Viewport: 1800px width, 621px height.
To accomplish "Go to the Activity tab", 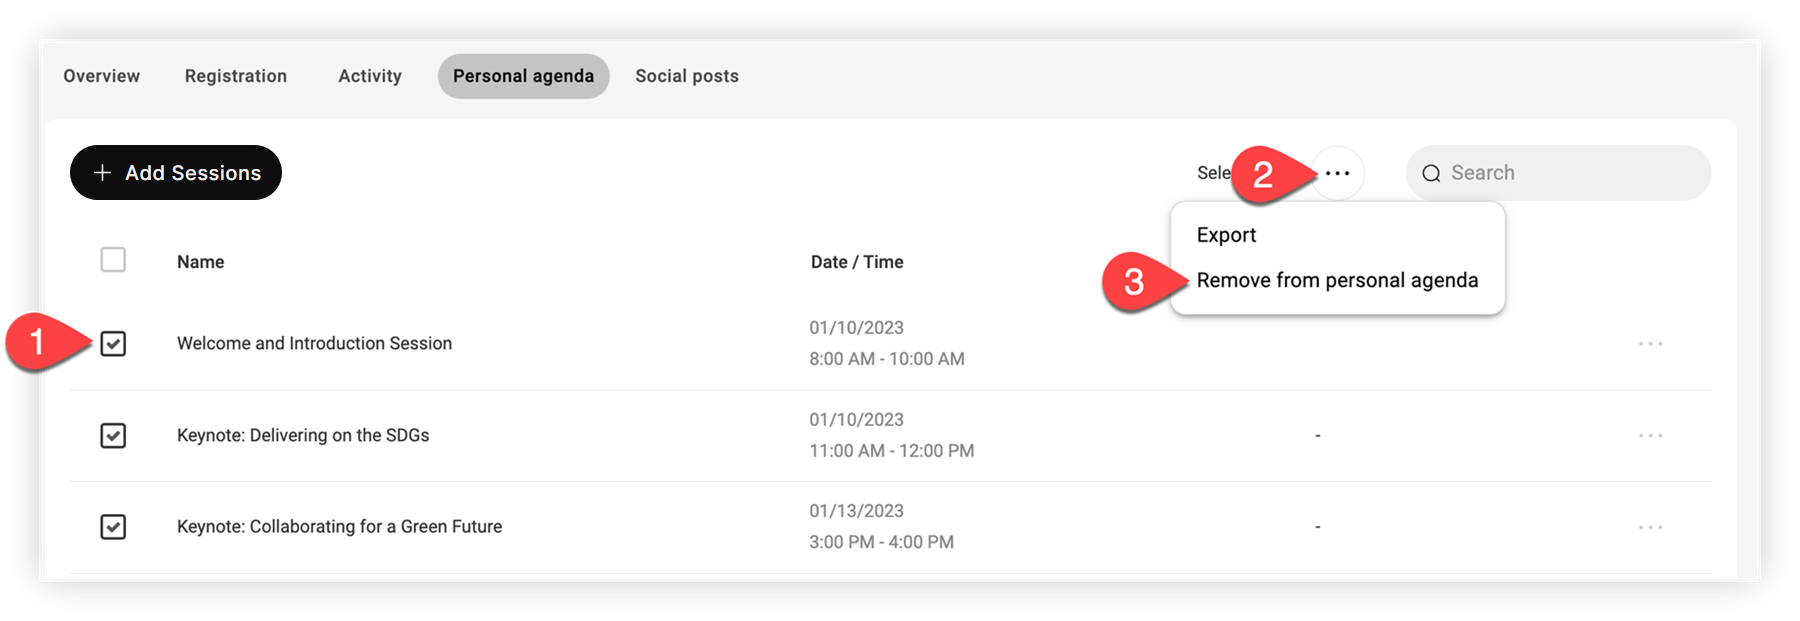I will click(x=370, y=76).
